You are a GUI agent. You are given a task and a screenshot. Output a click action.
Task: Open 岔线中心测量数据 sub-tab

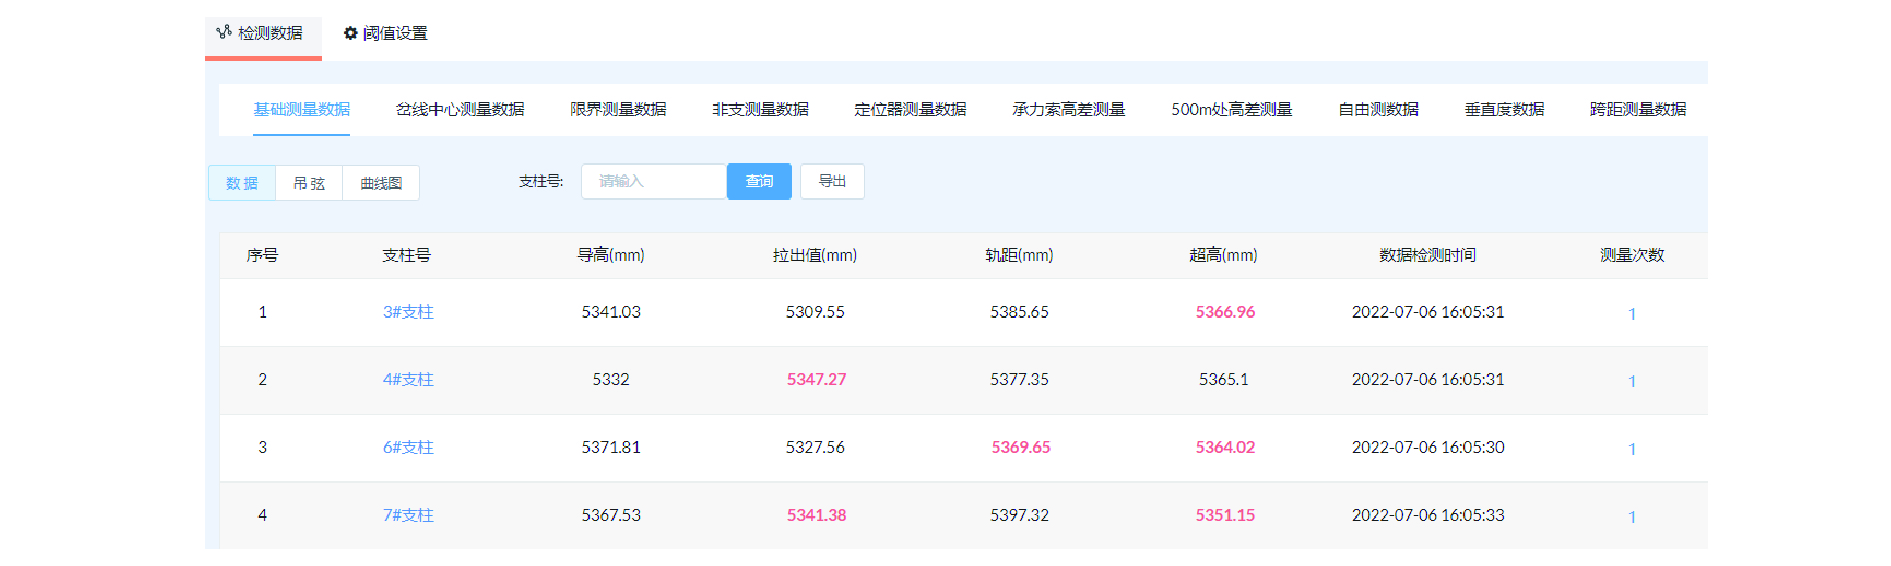coord(459,109)
